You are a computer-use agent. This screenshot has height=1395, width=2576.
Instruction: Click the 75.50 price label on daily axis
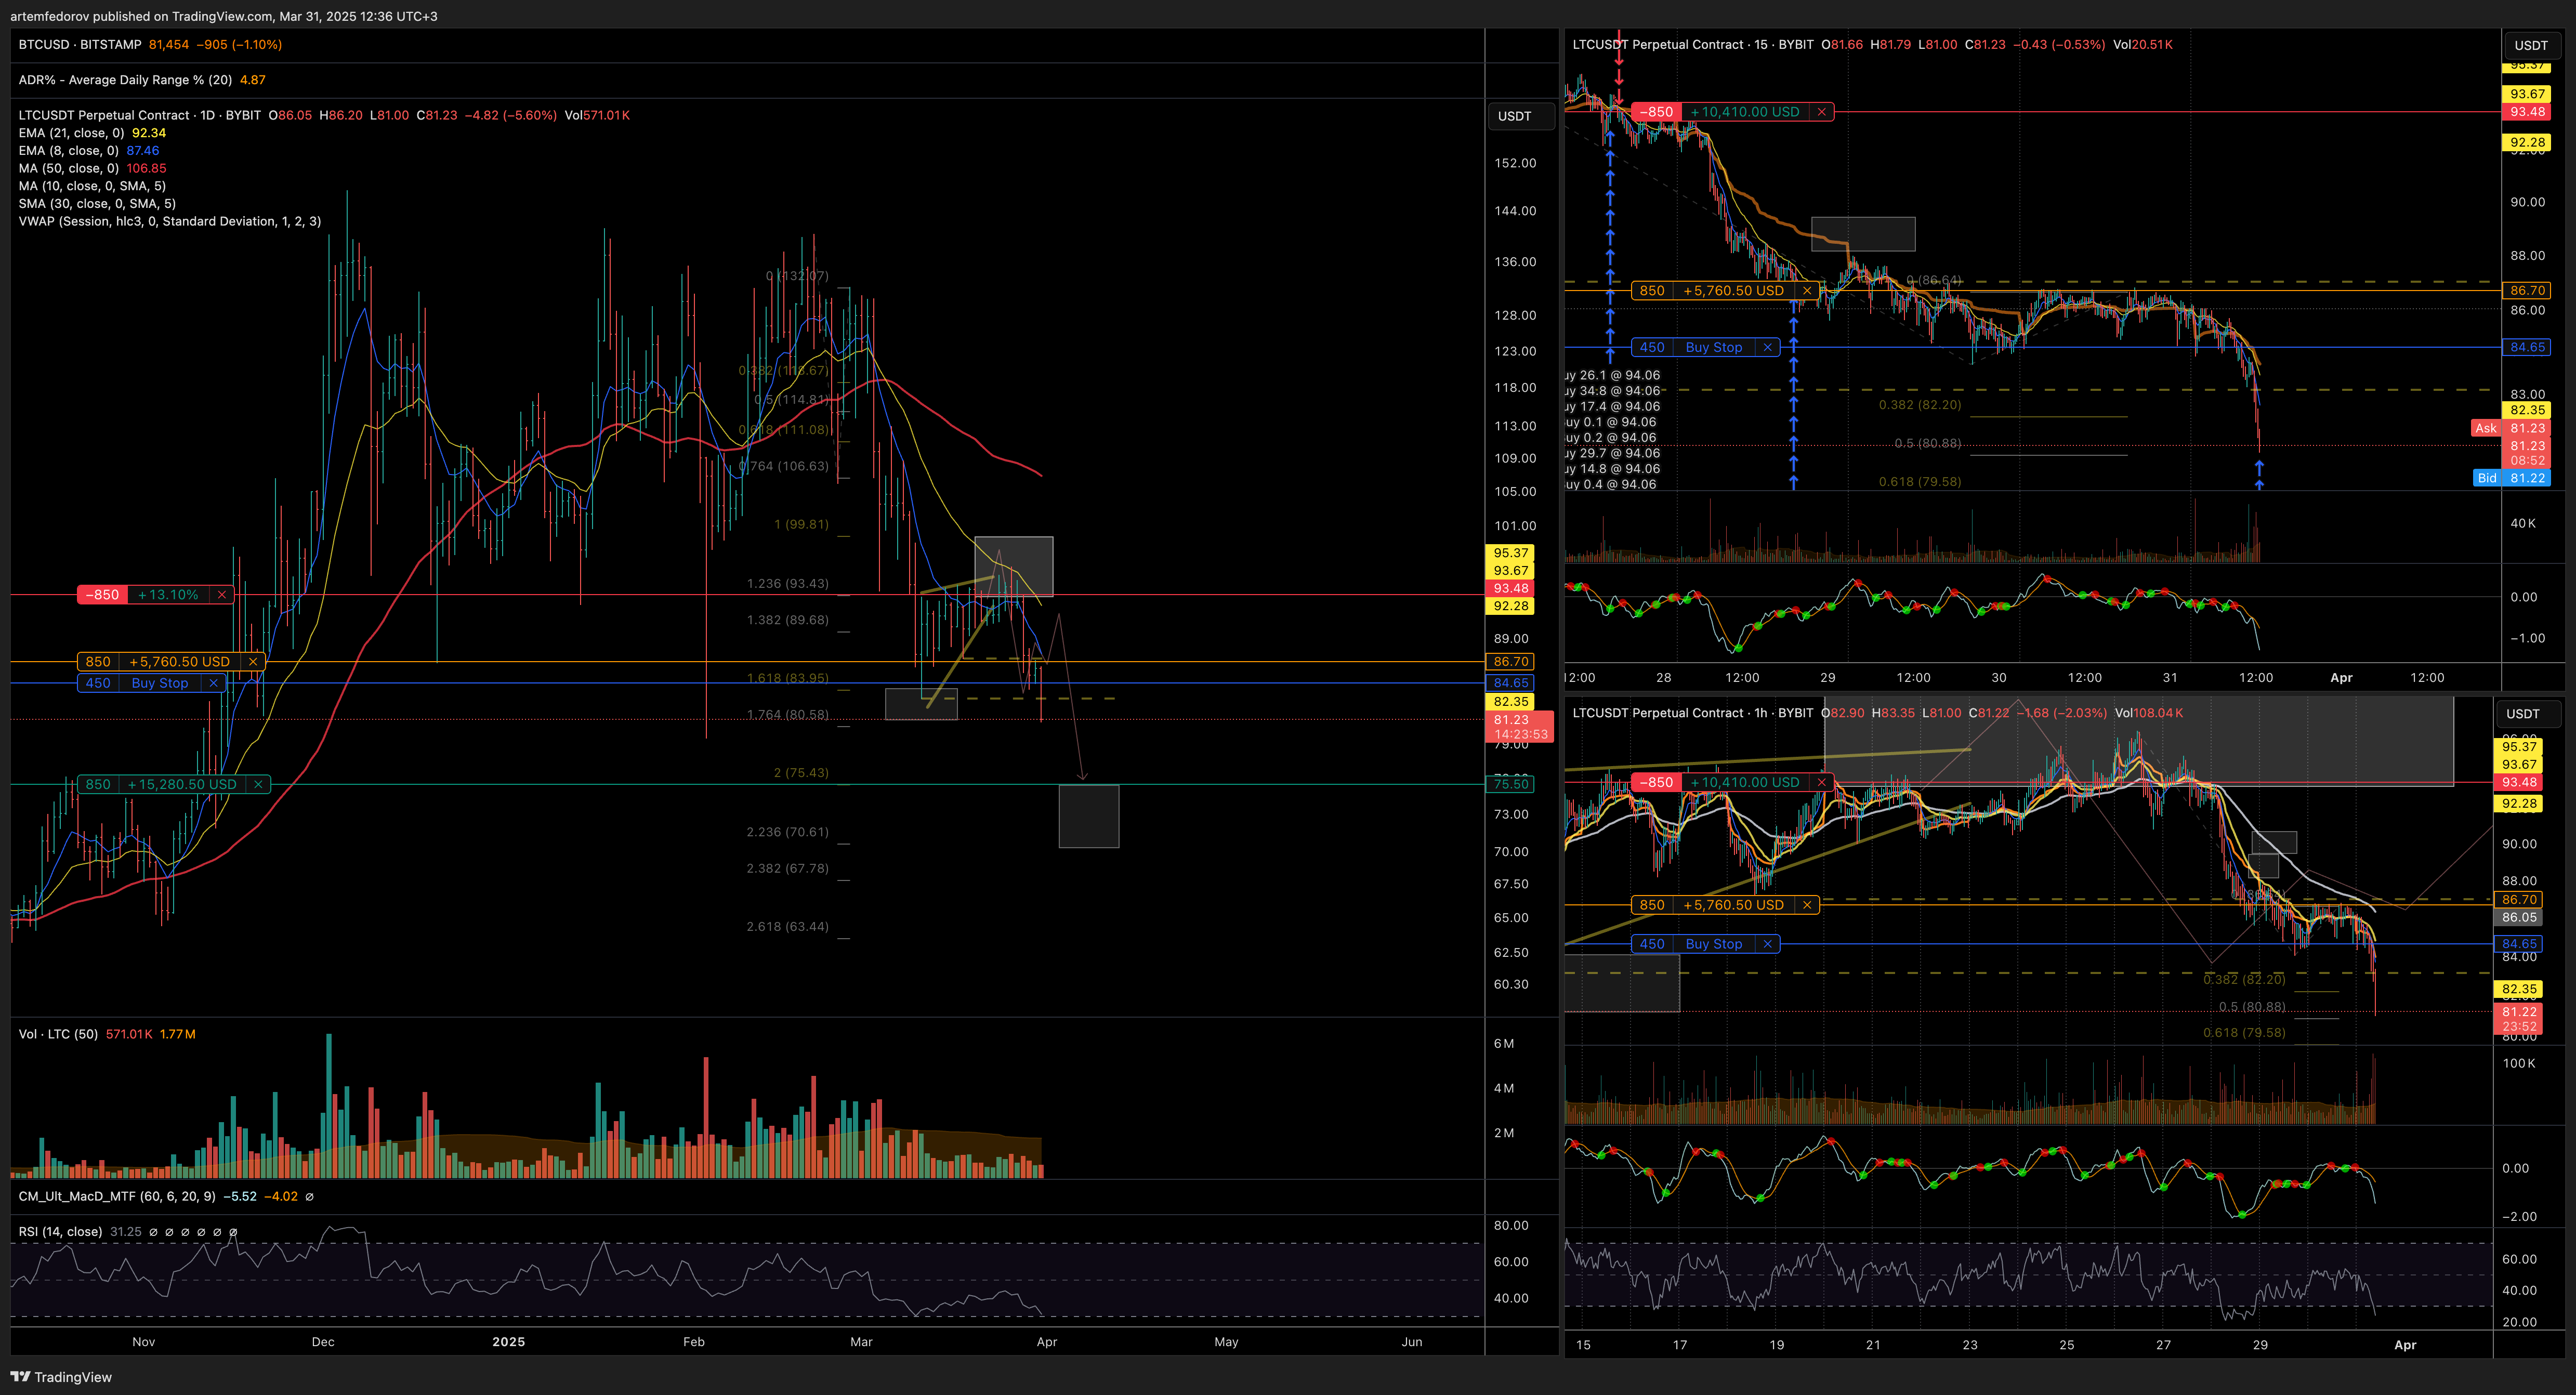1511,784
